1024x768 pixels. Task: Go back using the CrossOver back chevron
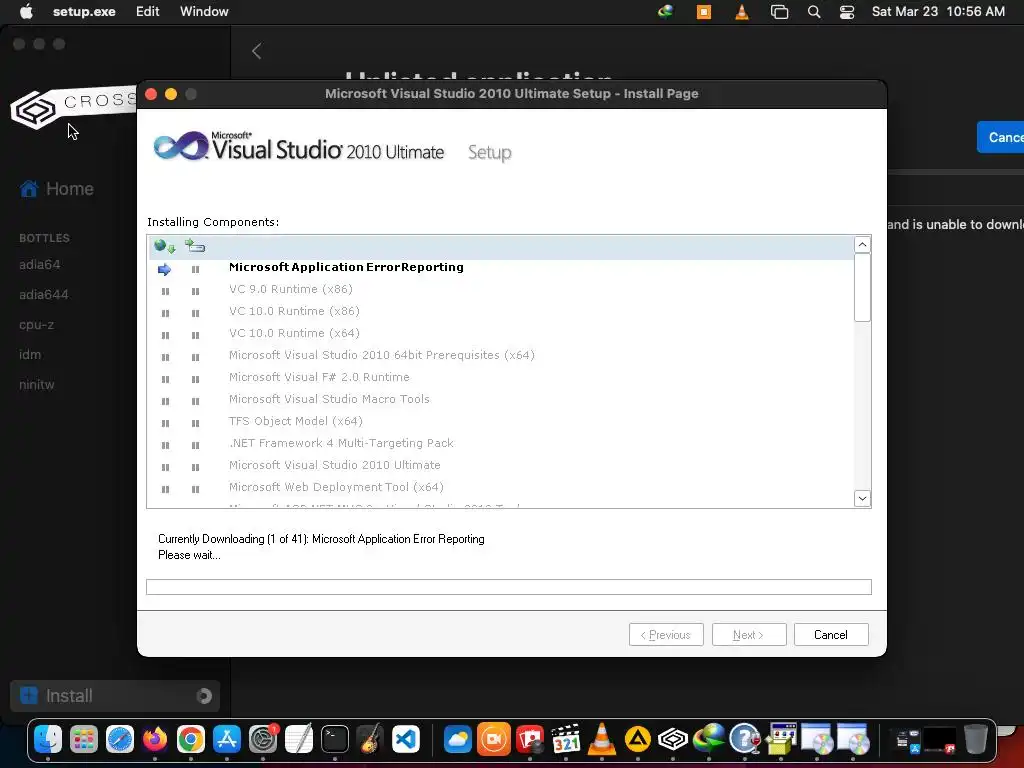tap(257, 51)
